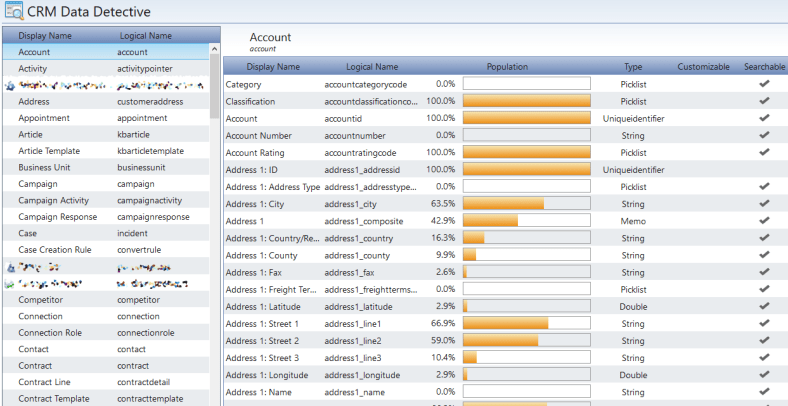Click the Searchable checkmark for Address 1: Street 1
Image resolution: width=788 pixels, height=406 pixels.
pyautogui.click(x=764, y=323)
